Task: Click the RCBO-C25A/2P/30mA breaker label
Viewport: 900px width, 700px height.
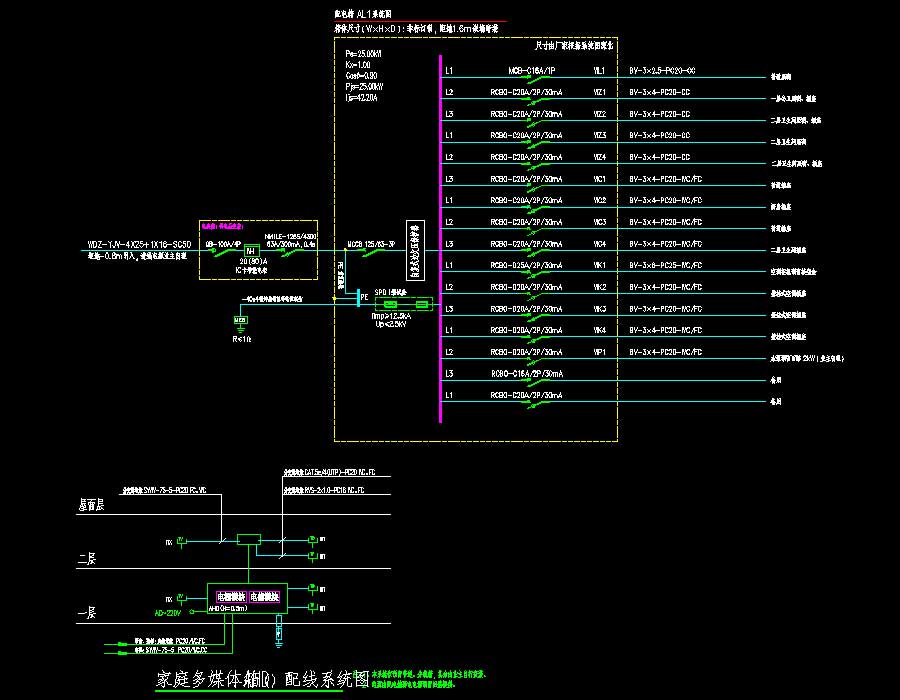Action: [527, 266]
